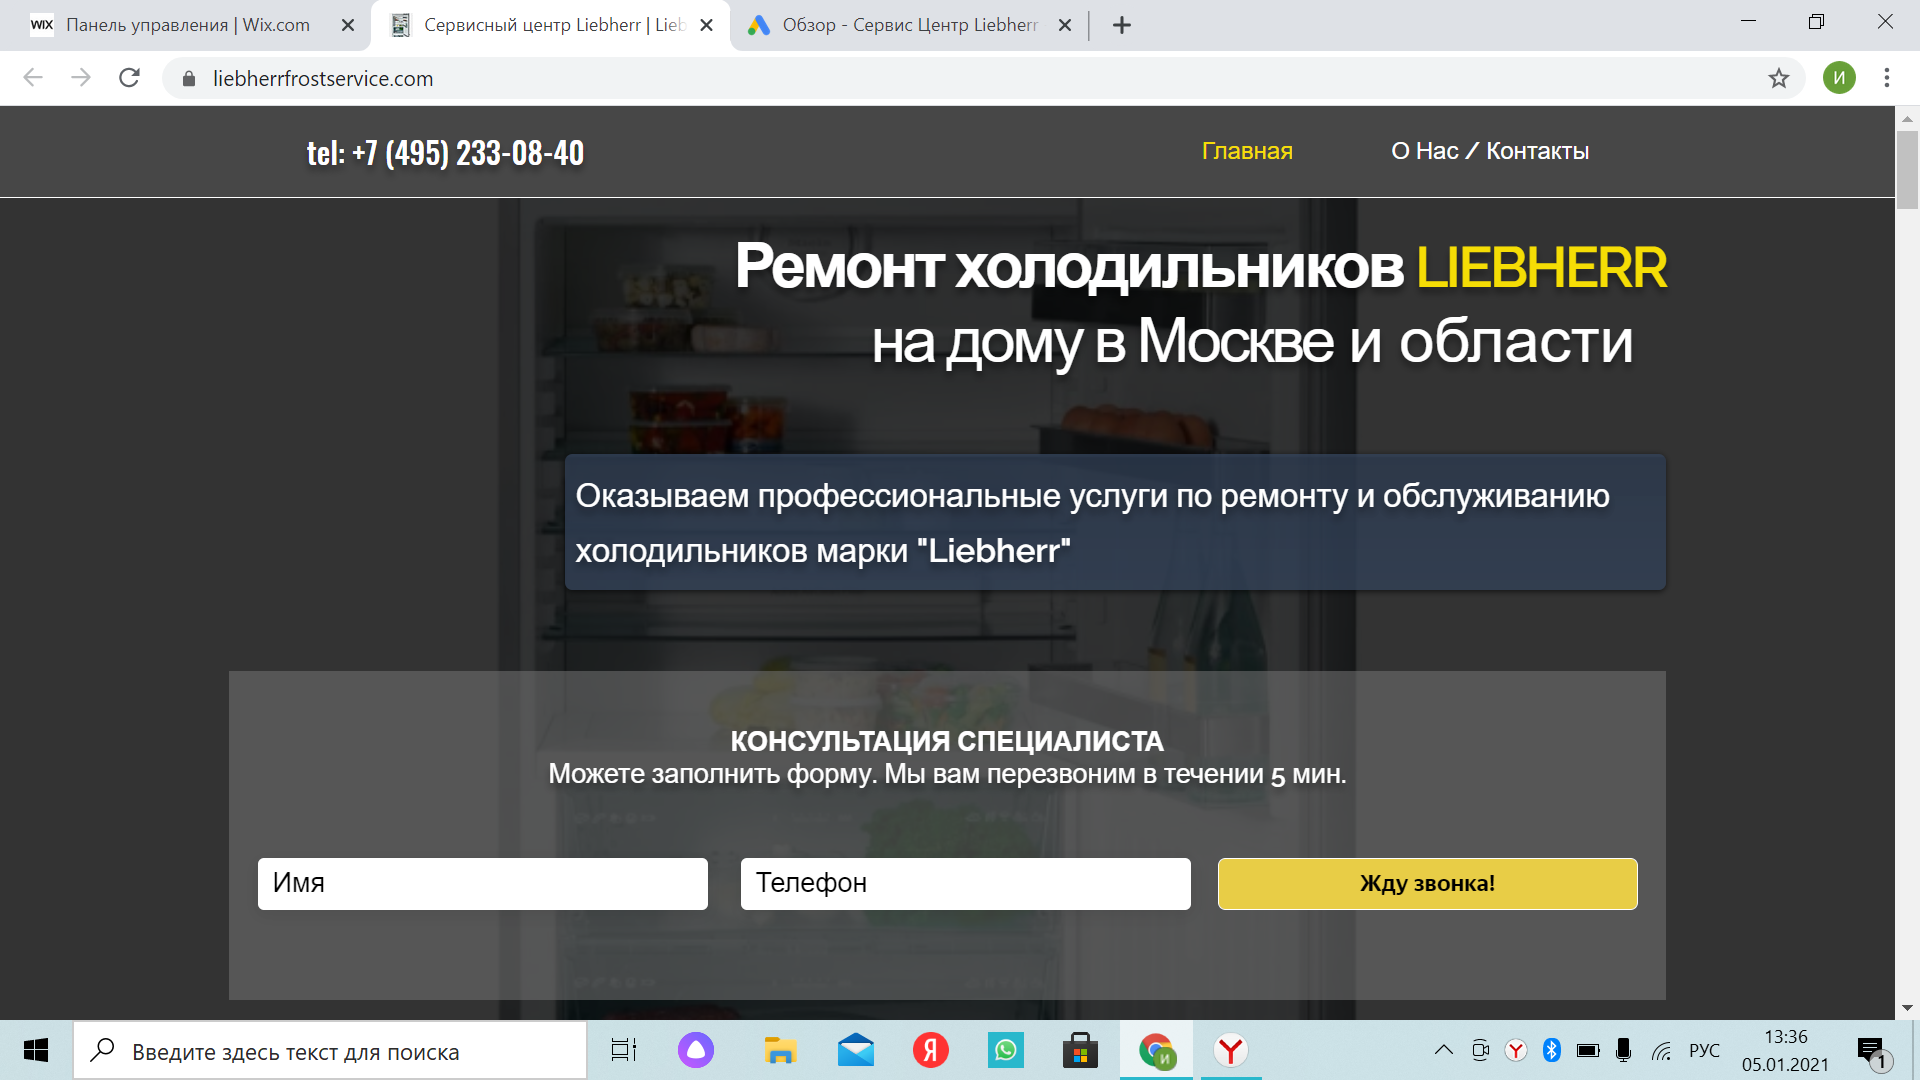Switch input language РУС

click(x=1704, y=1051)
